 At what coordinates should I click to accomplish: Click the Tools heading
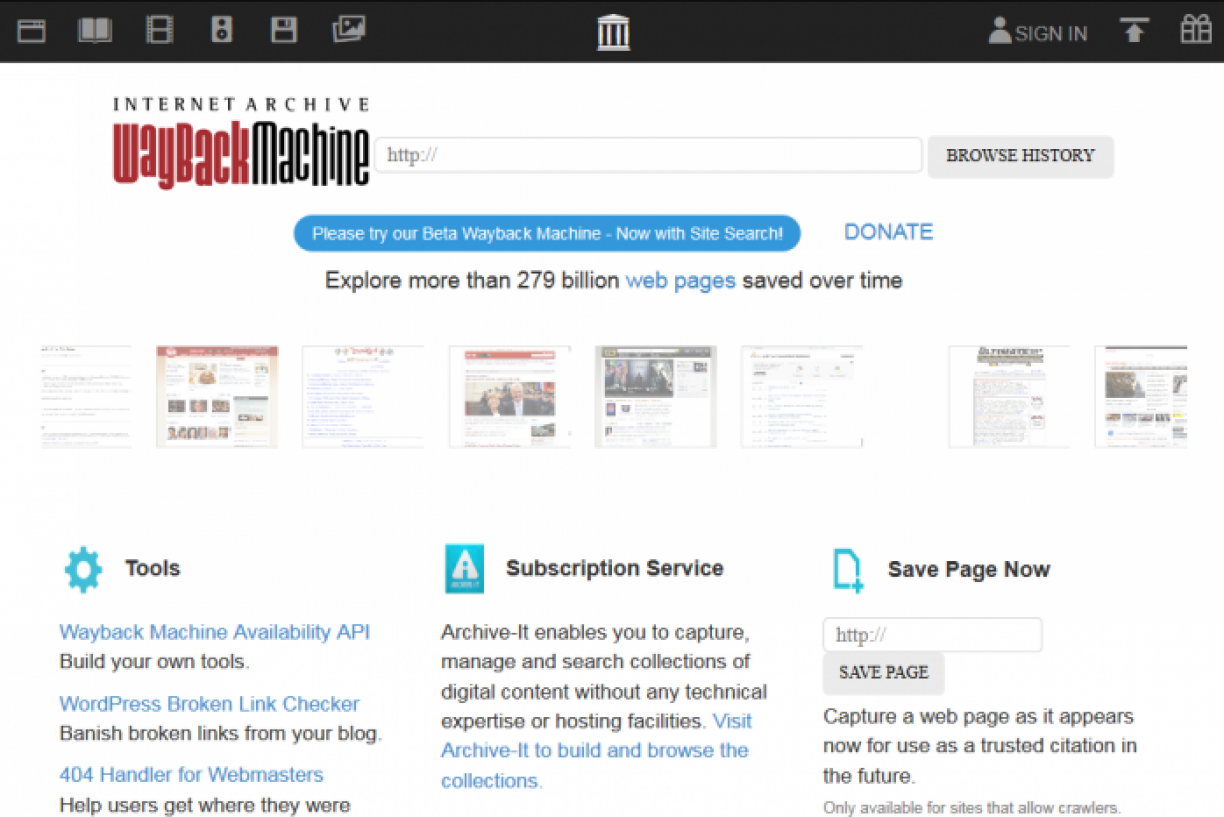[152, 568]
